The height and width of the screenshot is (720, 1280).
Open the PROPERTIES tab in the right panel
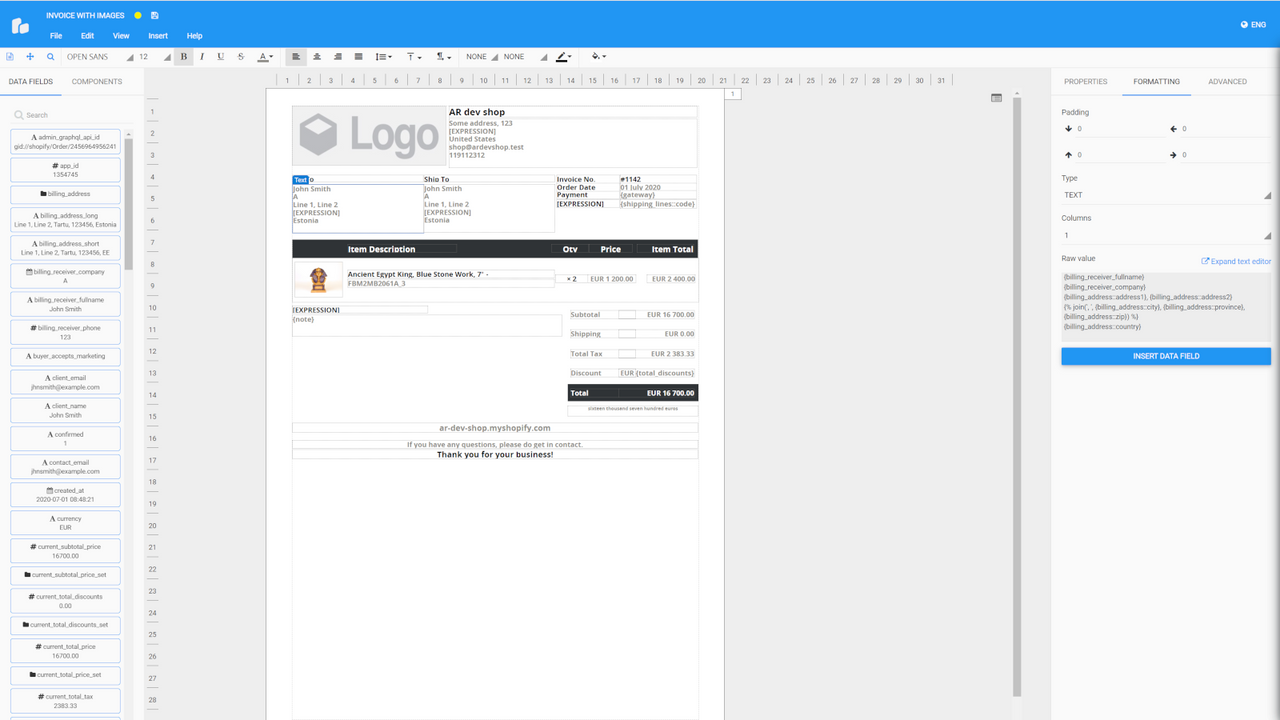click(x=1085, y=81)
